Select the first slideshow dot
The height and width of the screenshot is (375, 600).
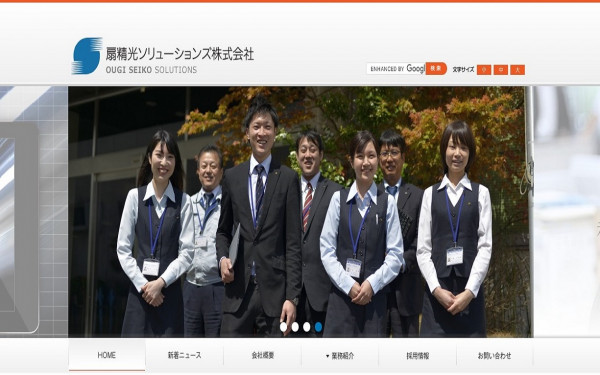(x=284, y=327)
